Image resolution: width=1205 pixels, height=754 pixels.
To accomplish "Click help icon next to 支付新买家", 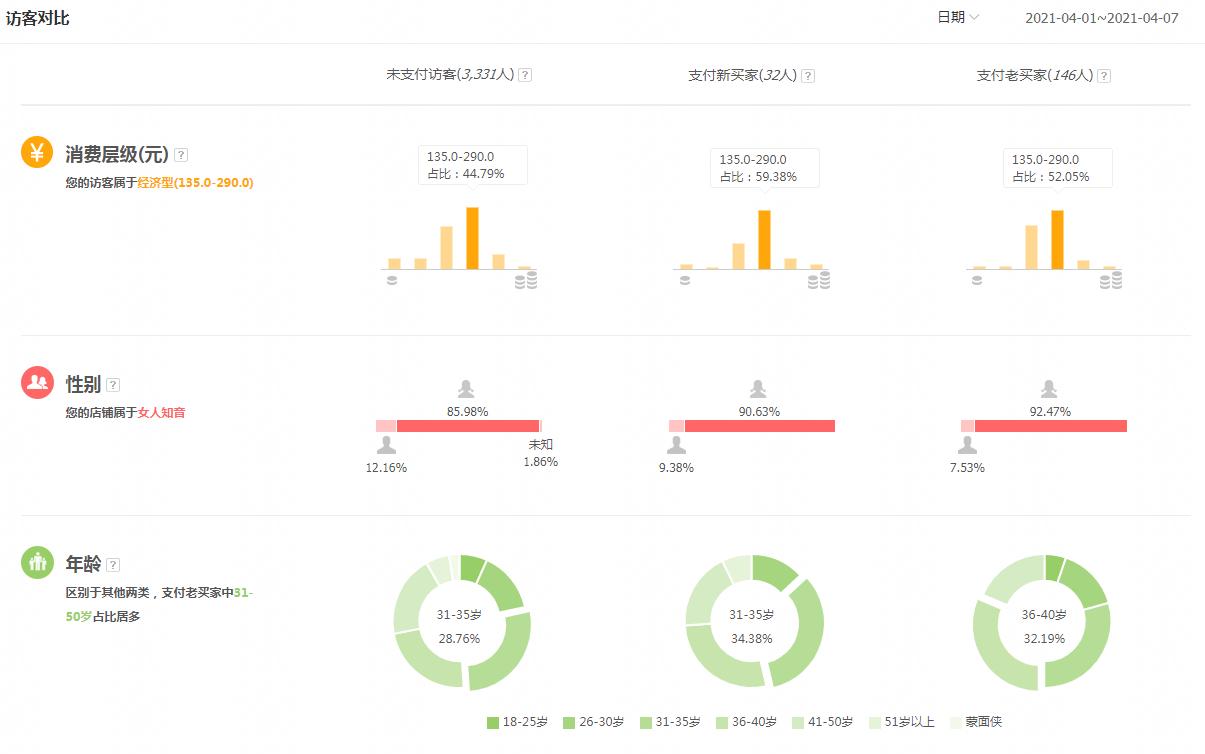I will tap(808, 76).
